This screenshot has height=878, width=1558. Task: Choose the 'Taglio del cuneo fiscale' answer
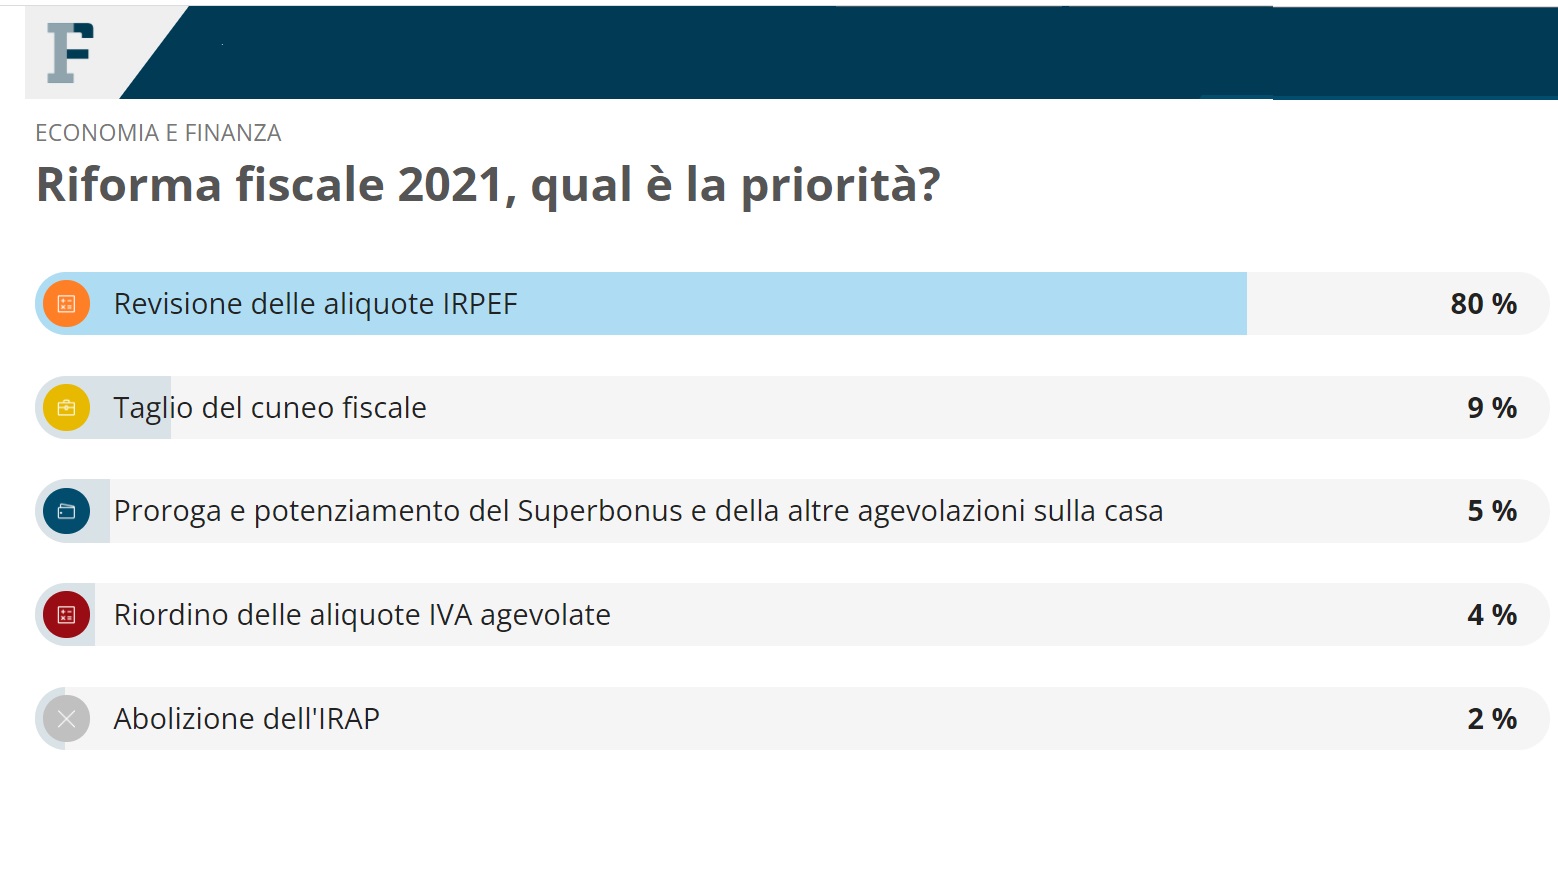pyautogui.click(x=792, y=408)
